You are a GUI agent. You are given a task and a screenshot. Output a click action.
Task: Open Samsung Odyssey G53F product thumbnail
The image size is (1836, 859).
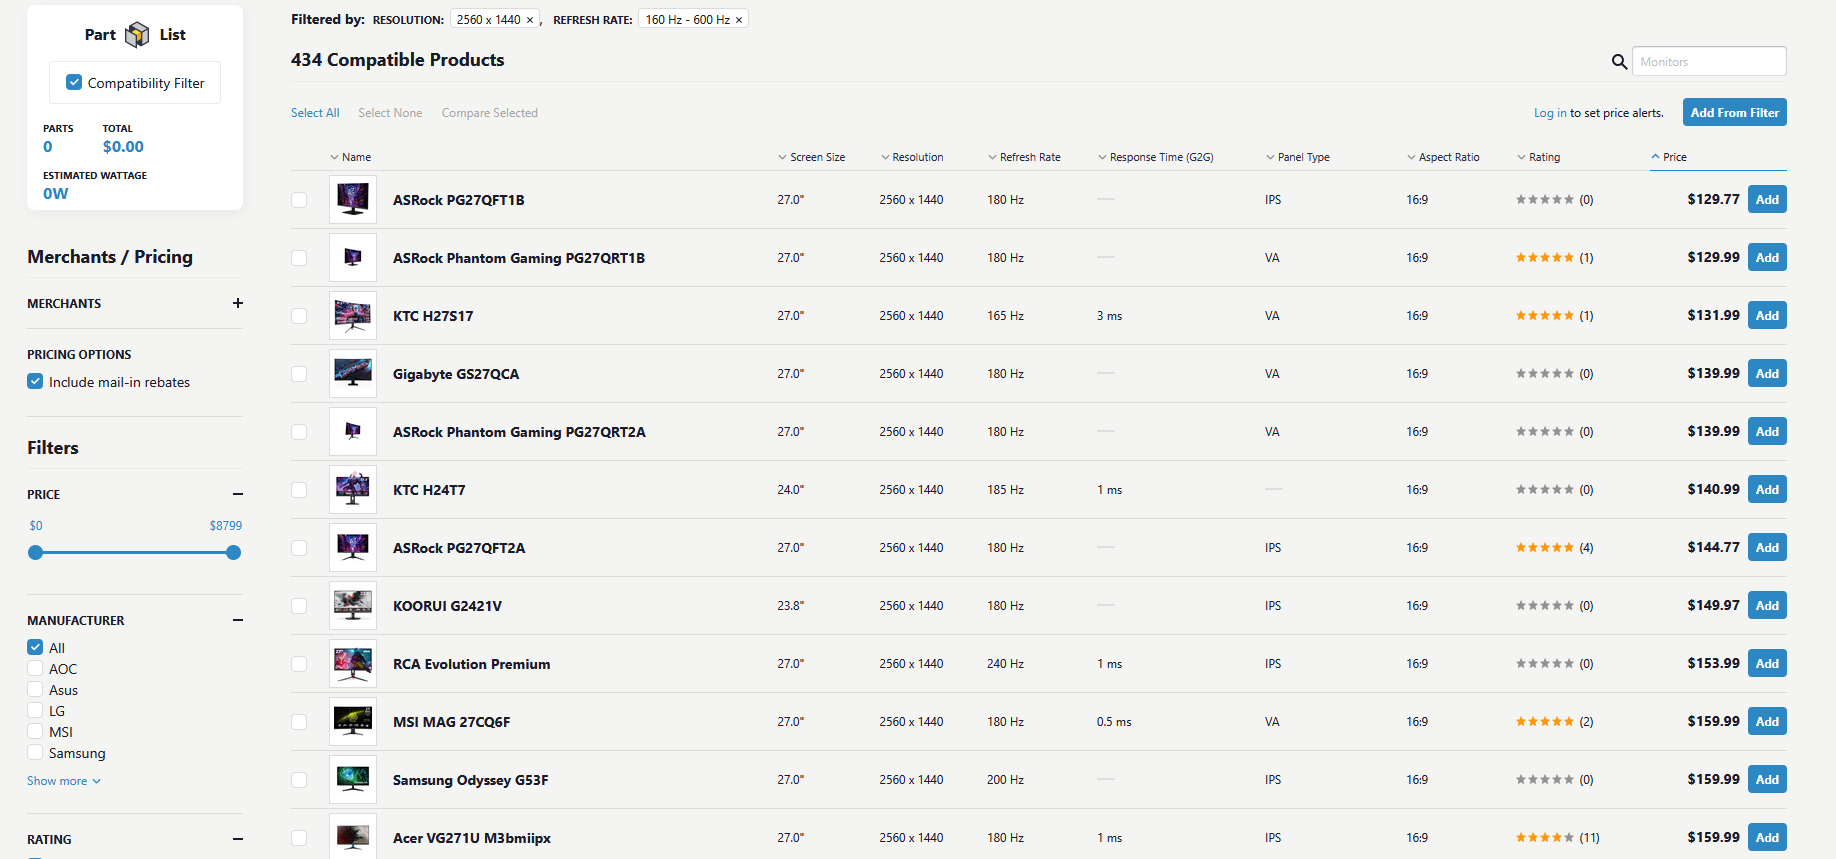[353, 780]
